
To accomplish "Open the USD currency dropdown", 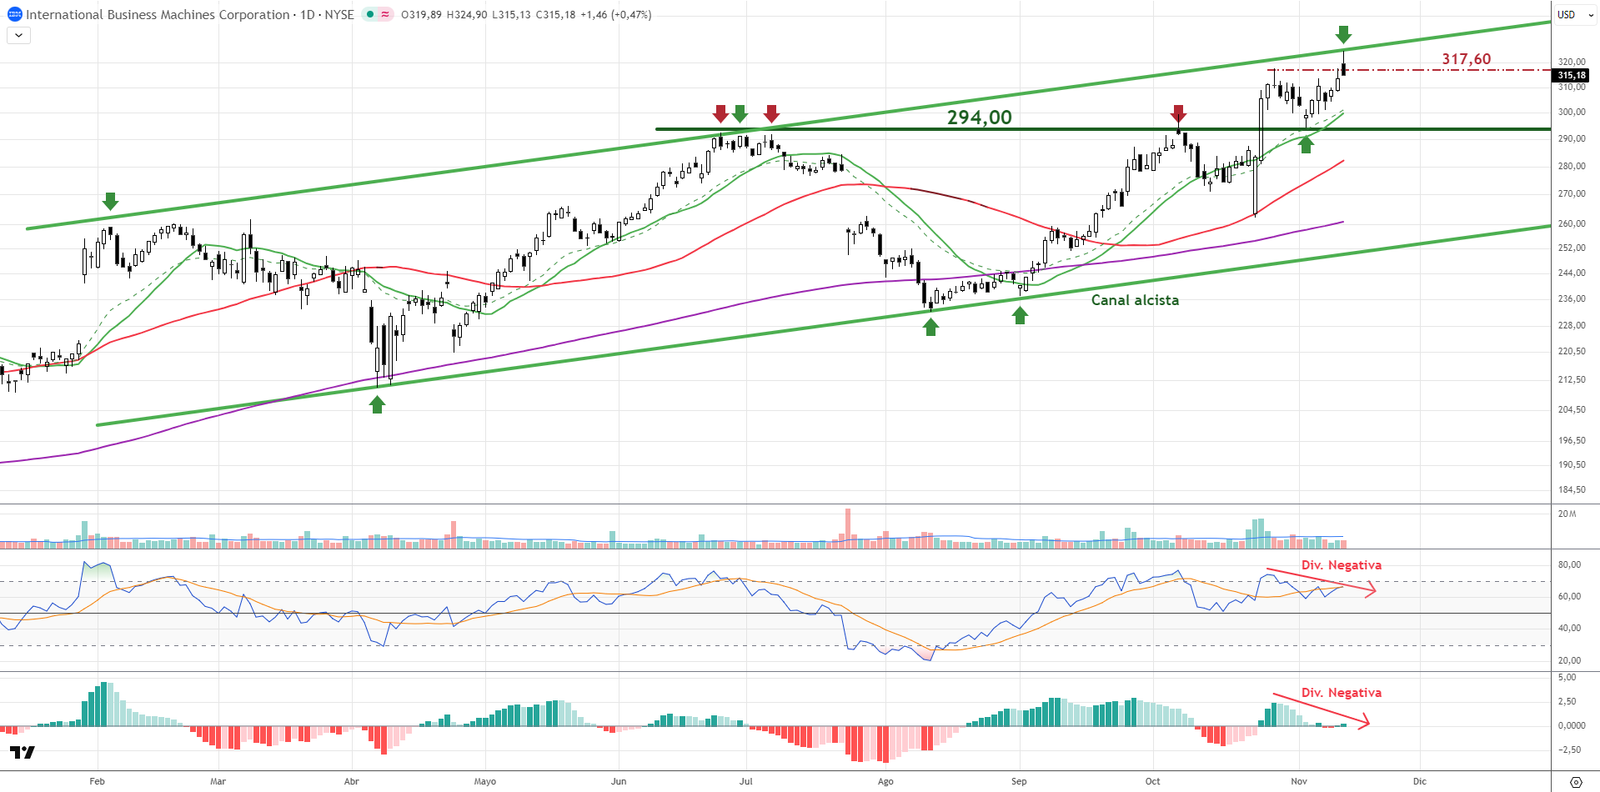I will (x=1575, y=15).
